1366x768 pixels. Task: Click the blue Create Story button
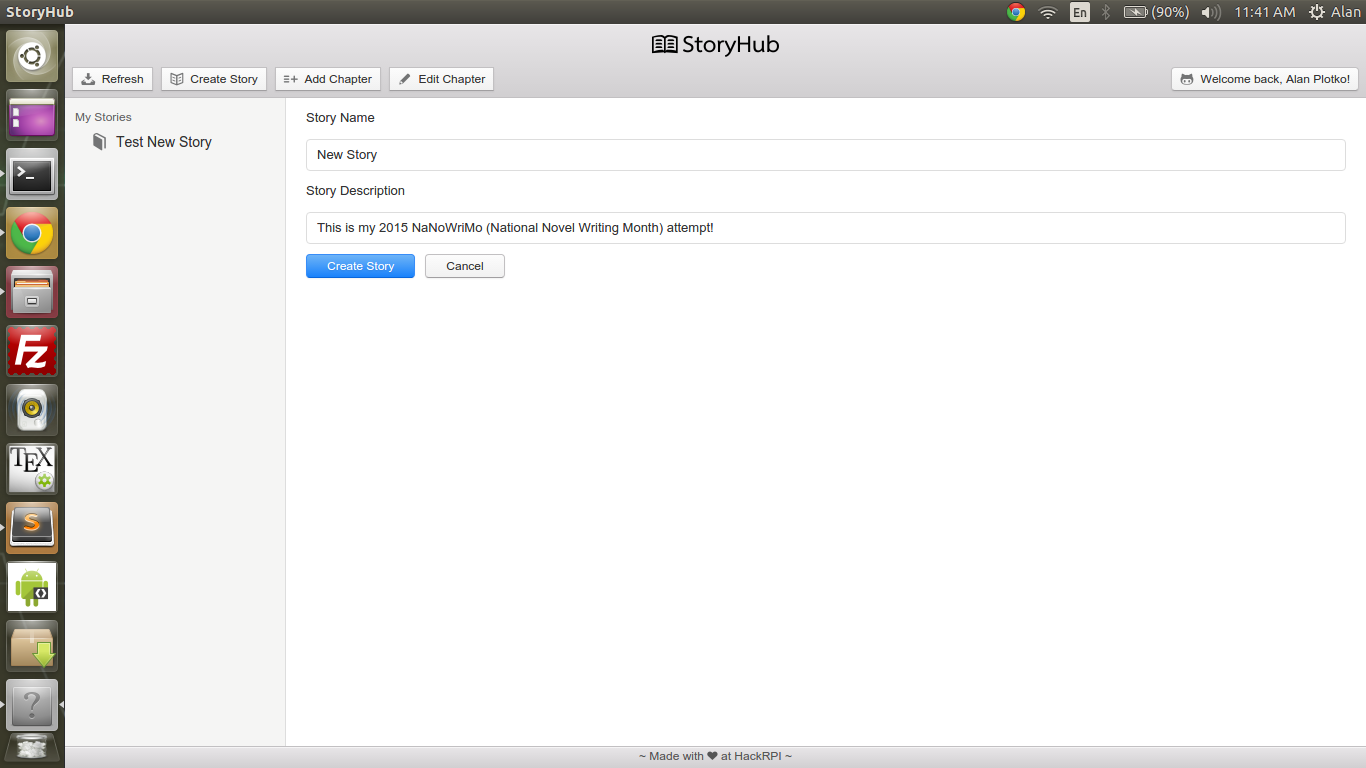360,266
